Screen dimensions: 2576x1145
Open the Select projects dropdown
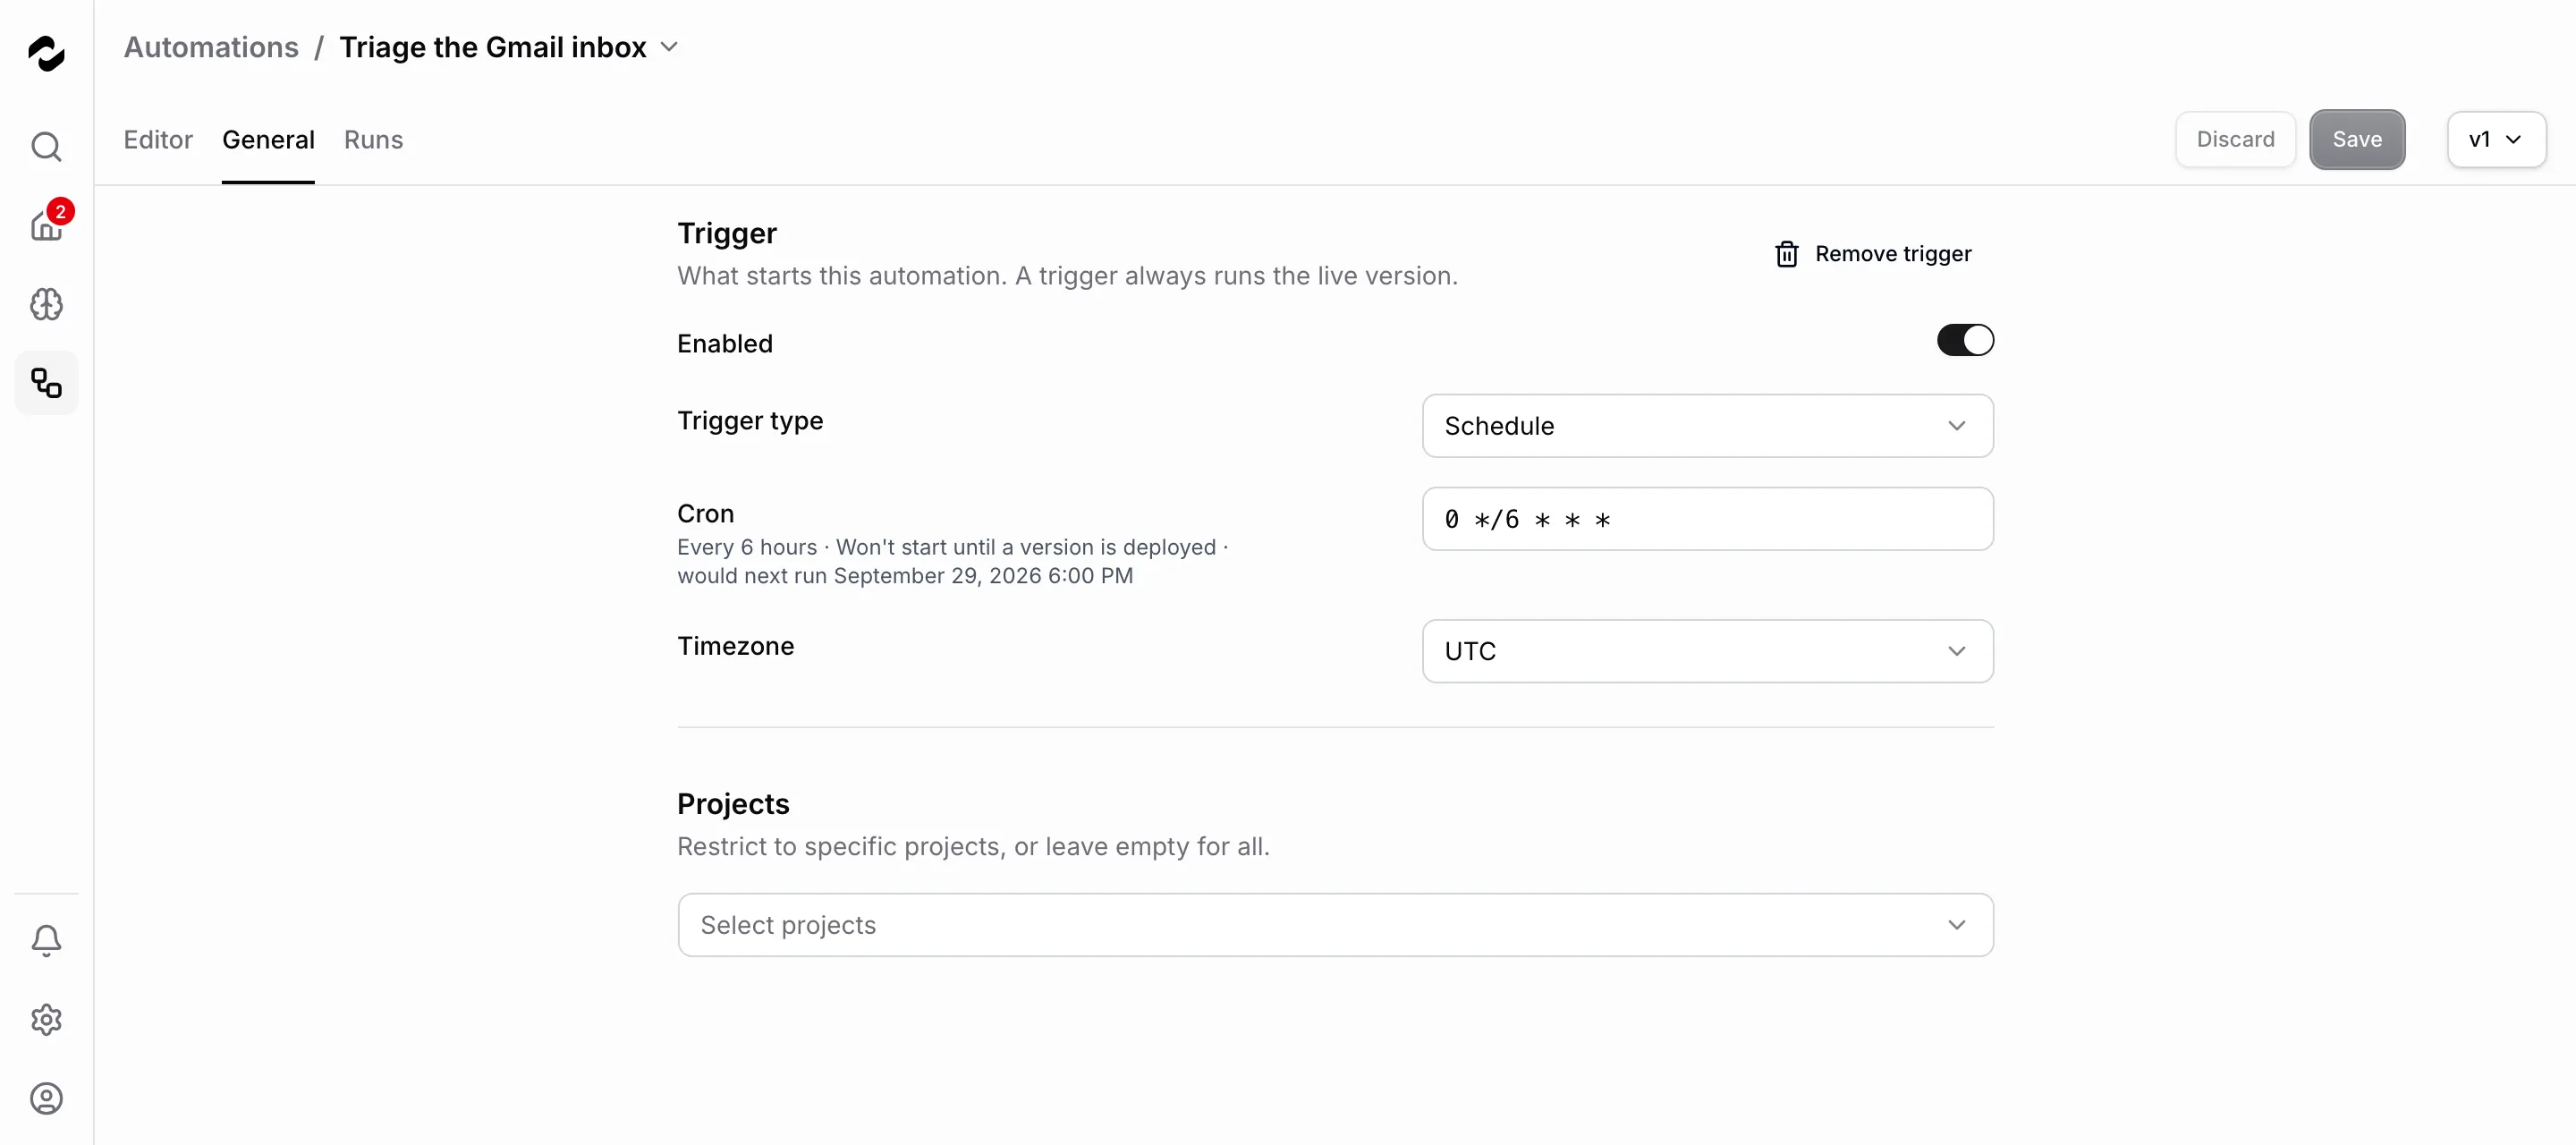point(1335,925)
